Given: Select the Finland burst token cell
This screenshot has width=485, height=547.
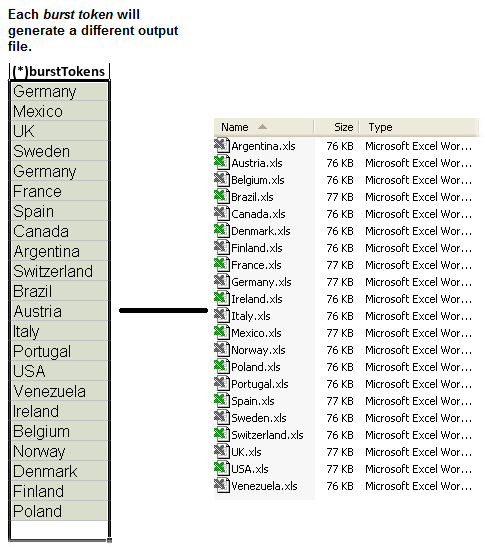Looking at the screenshot, I should [59, 491].
